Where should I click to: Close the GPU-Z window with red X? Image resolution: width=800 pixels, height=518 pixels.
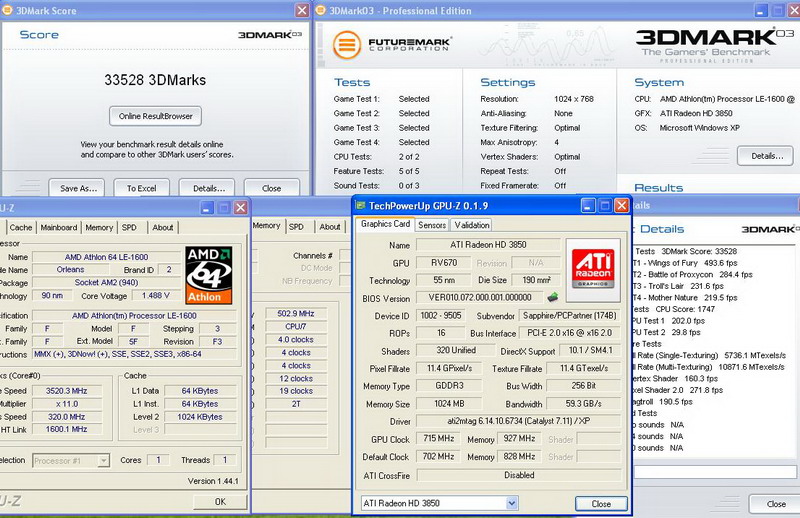pyautogui.click(x=621, y=206)
